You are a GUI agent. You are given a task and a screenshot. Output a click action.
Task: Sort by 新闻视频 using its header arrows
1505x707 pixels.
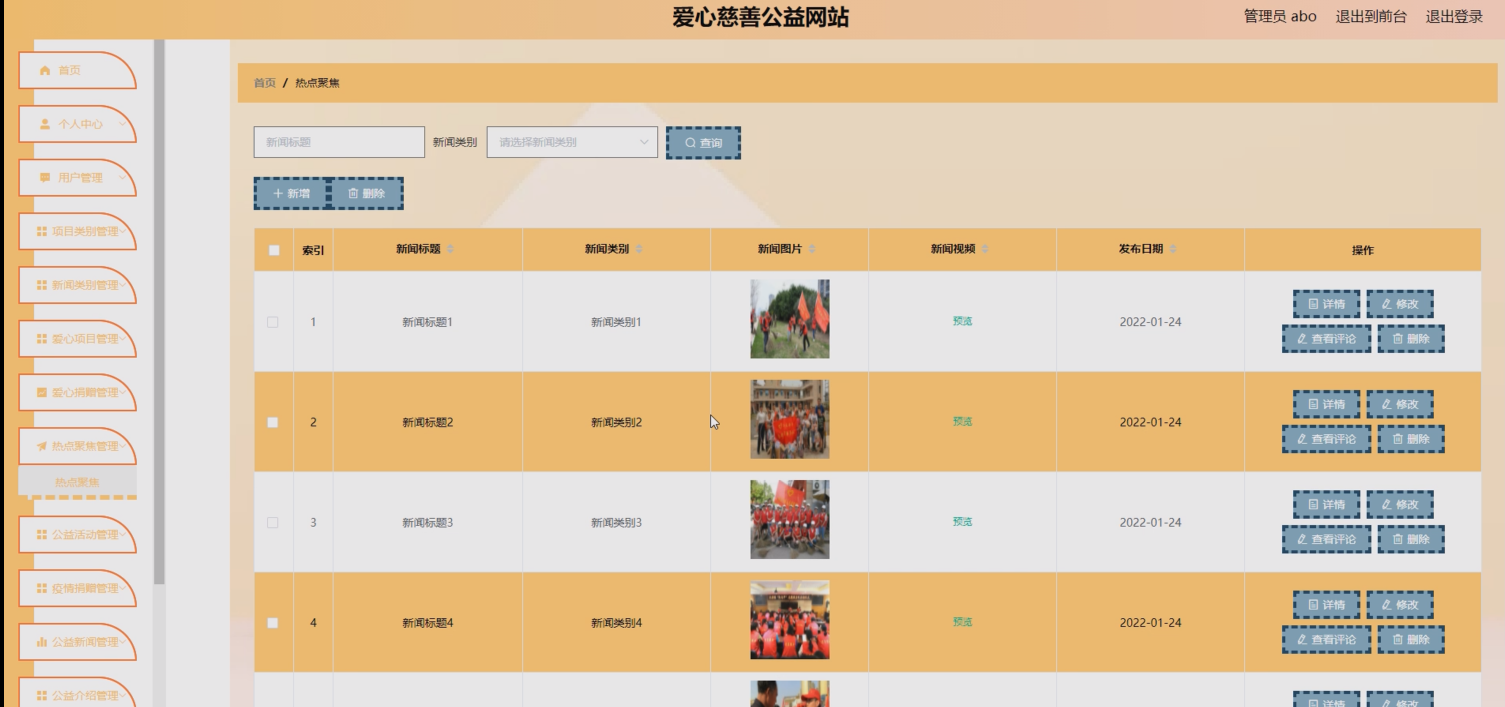985,249
